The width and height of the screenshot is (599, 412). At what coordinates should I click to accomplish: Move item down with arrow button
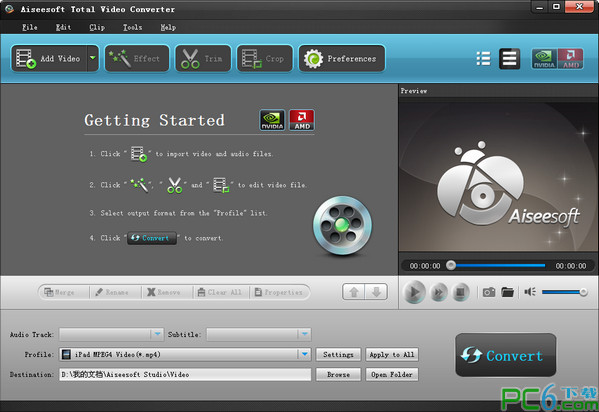pyautogui.click(x=376, y=292)
